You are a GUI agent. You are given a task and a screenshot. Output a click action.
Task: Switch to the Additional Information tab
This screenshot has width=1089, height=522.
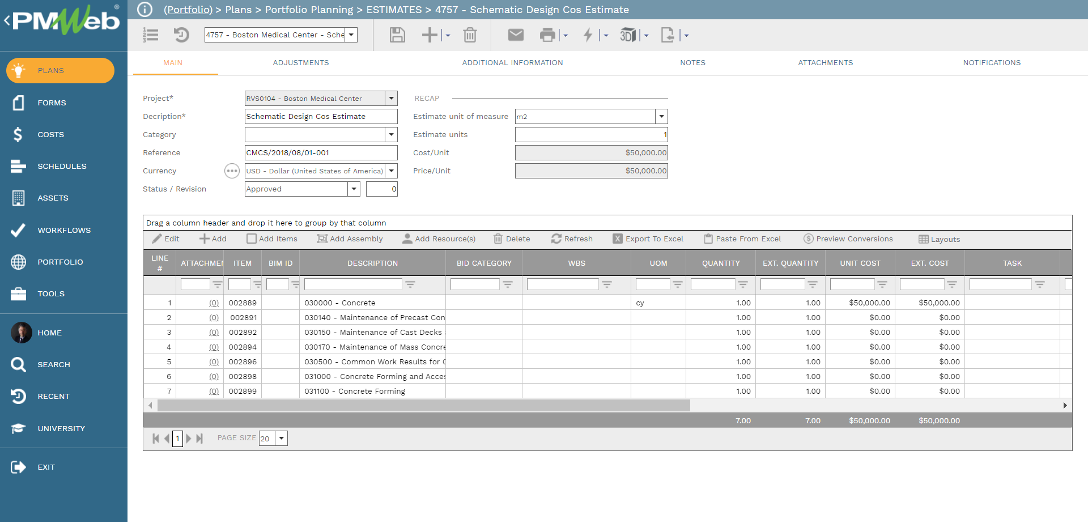click(x=513, y=62)
